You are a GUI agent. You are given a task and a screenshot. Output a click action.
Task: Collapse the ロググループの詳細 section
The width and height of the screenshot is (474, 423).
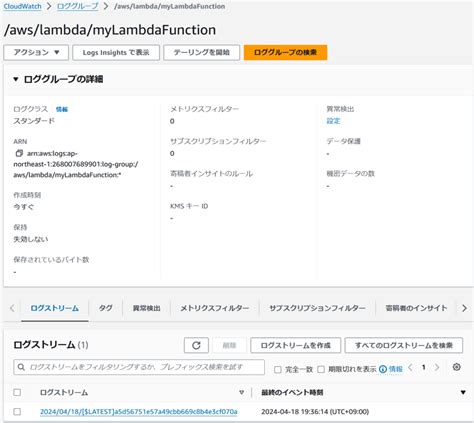[16, 79]
